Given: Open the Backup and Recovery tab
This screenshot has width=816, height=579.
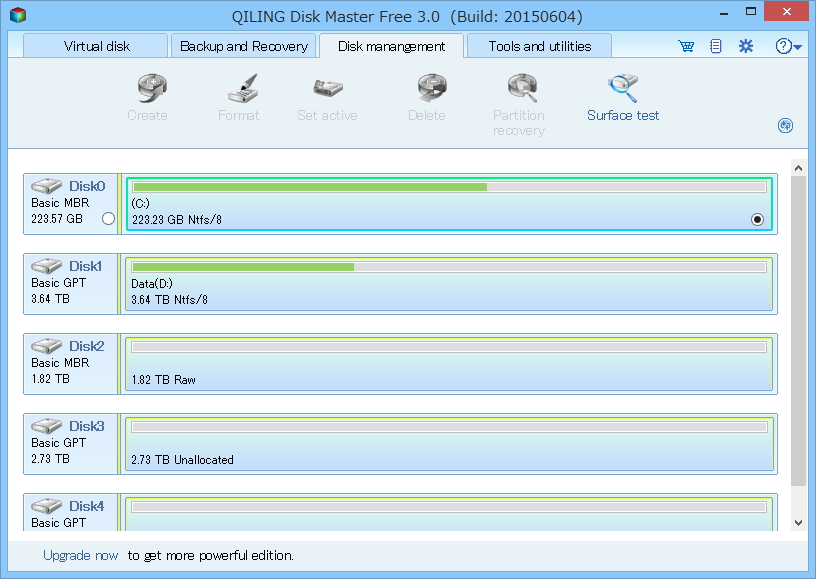Looking at the screenshot, I should (x=243, y=45).
